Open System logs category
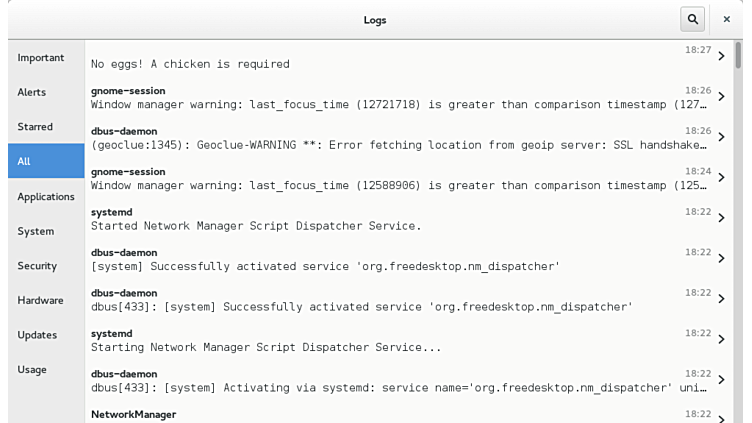 tap(36, 231)
